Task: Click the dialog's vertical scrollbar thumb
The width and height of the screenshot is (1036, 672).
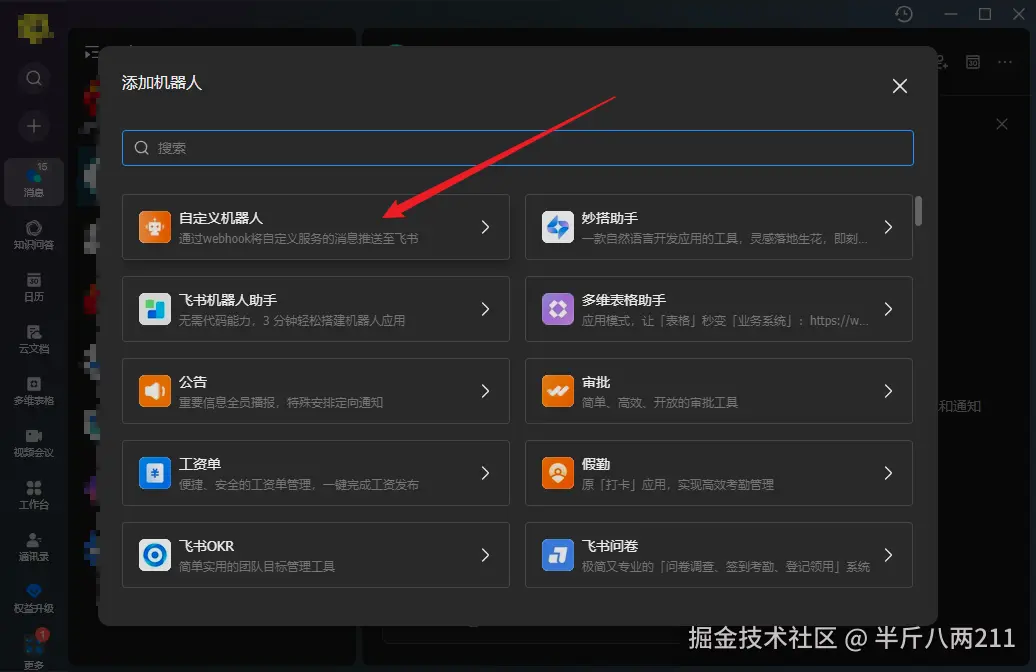Action: pyautogui.click(x=918, y=211)
